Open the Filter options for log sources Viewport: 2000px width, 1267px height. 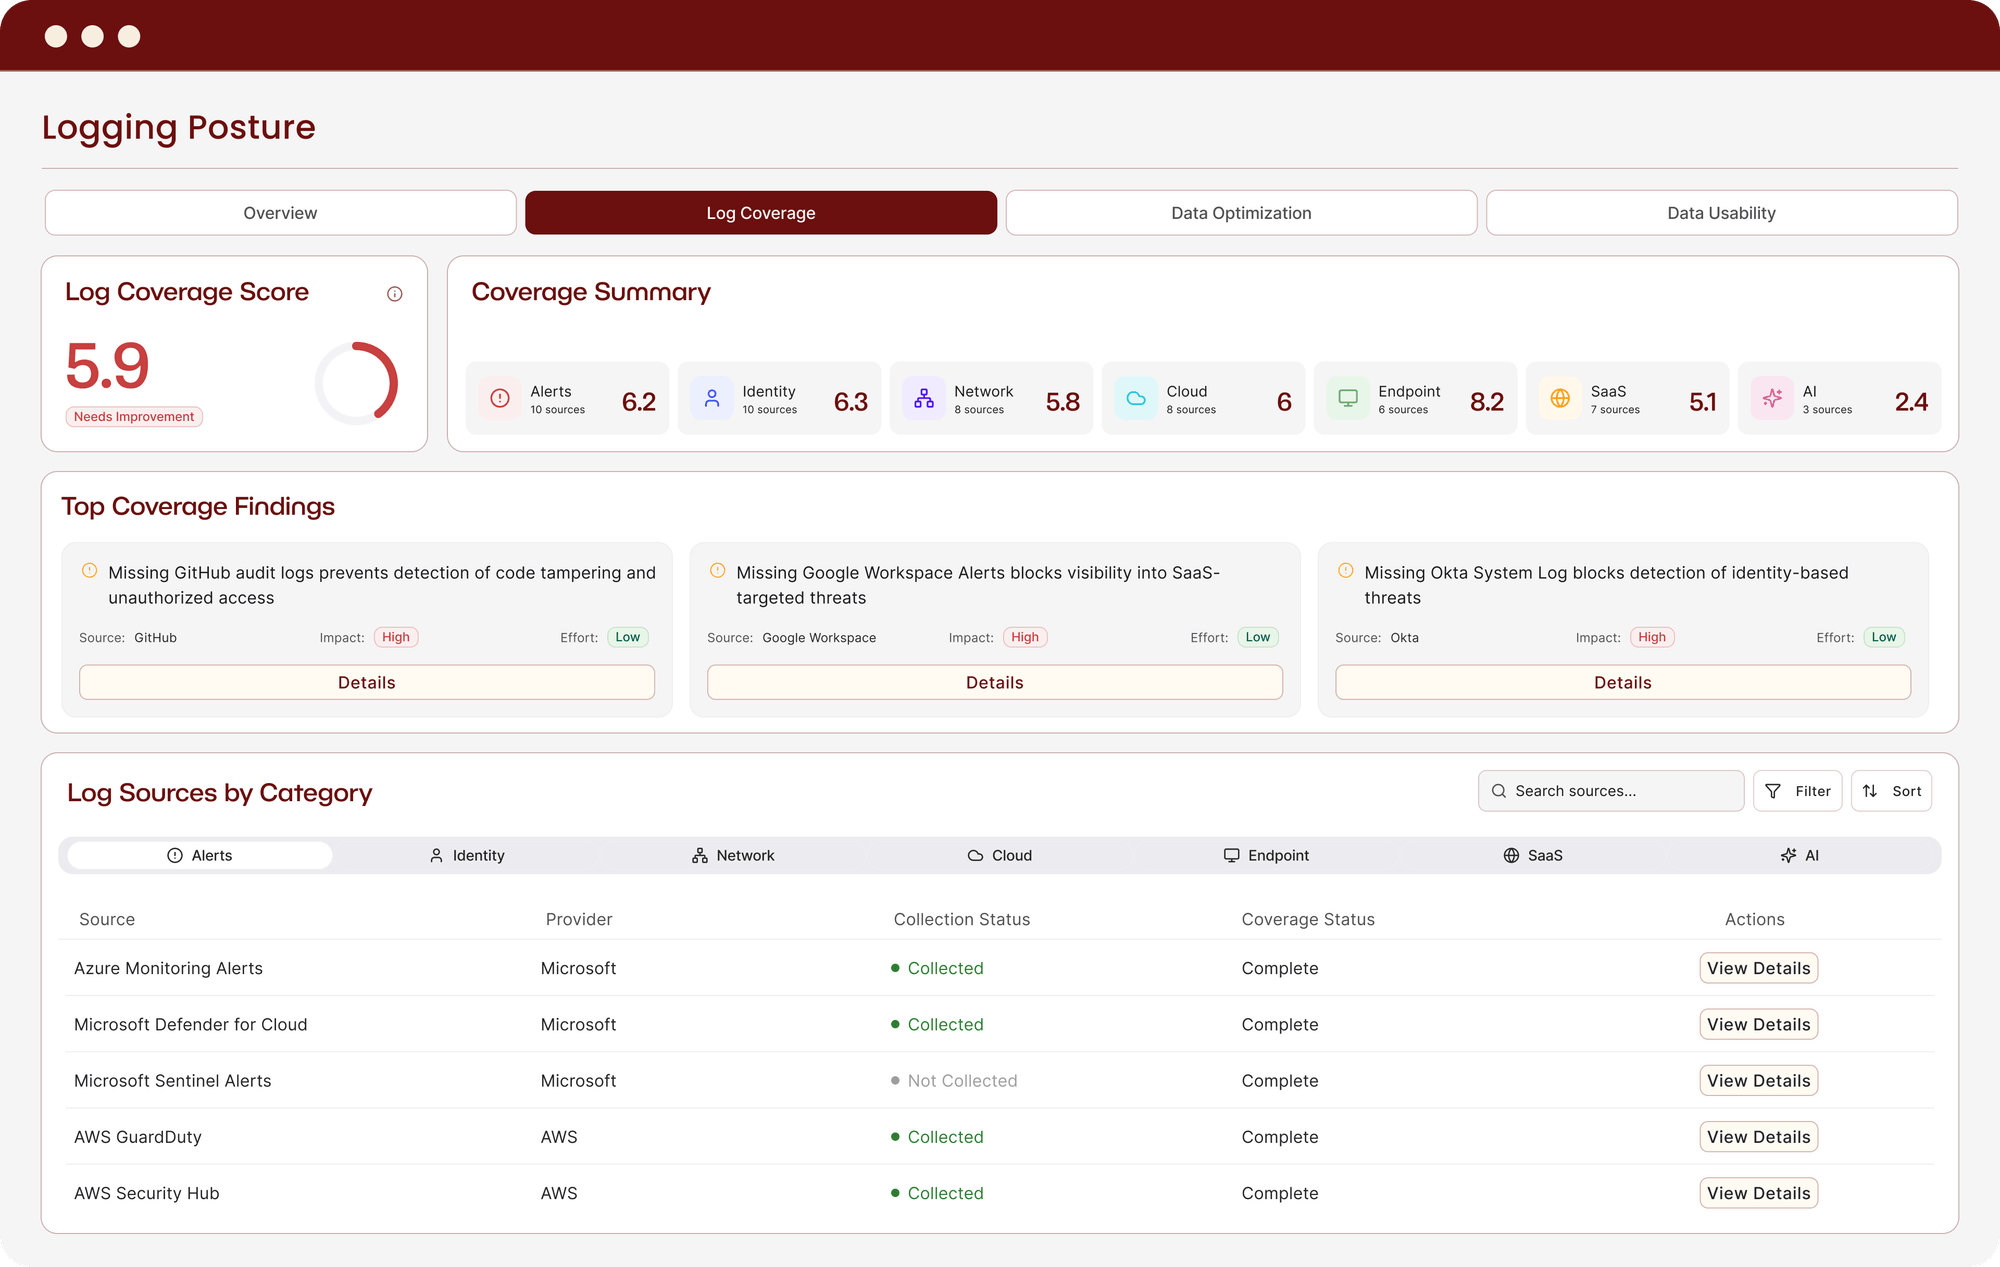coord(1797,791)
